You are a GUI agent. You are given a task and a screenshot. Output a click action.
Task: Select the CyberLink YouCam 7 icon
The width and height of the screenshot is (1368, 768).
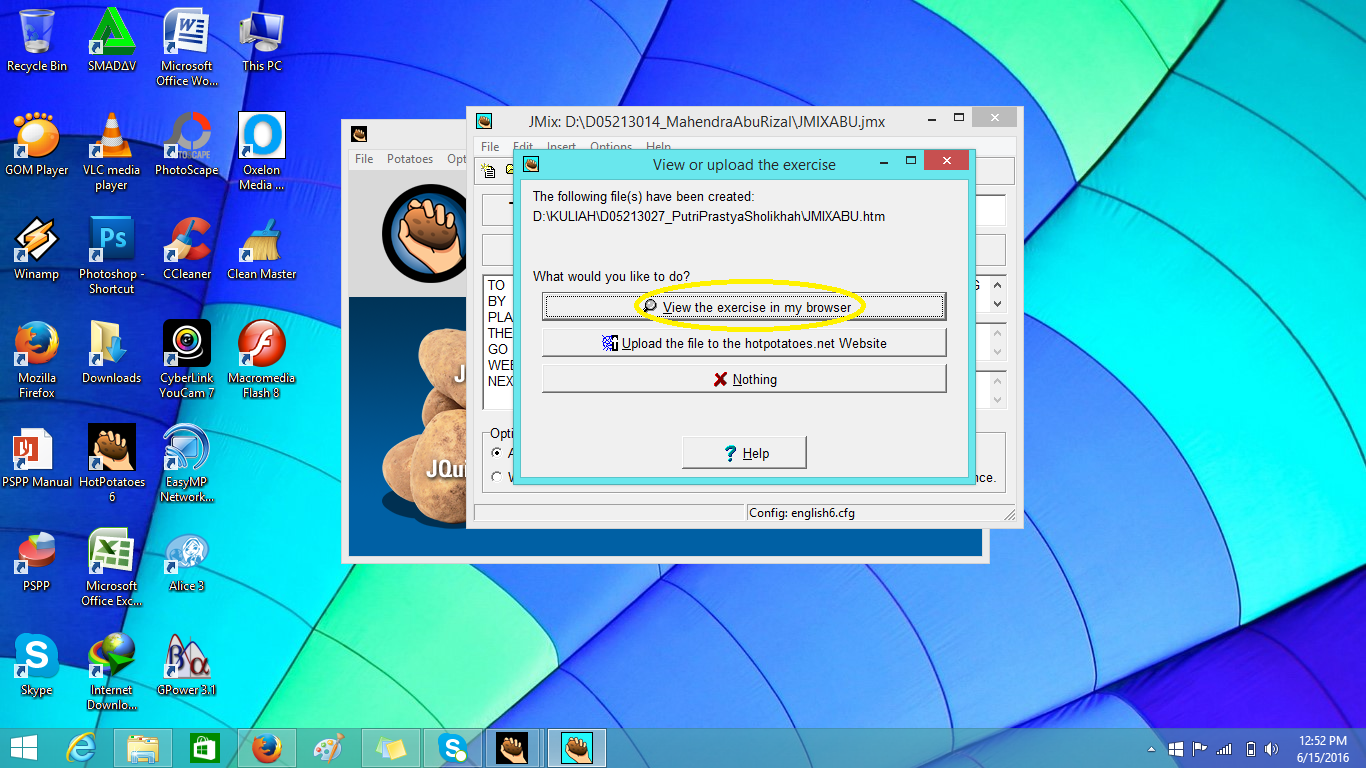(x=186, y=360)
